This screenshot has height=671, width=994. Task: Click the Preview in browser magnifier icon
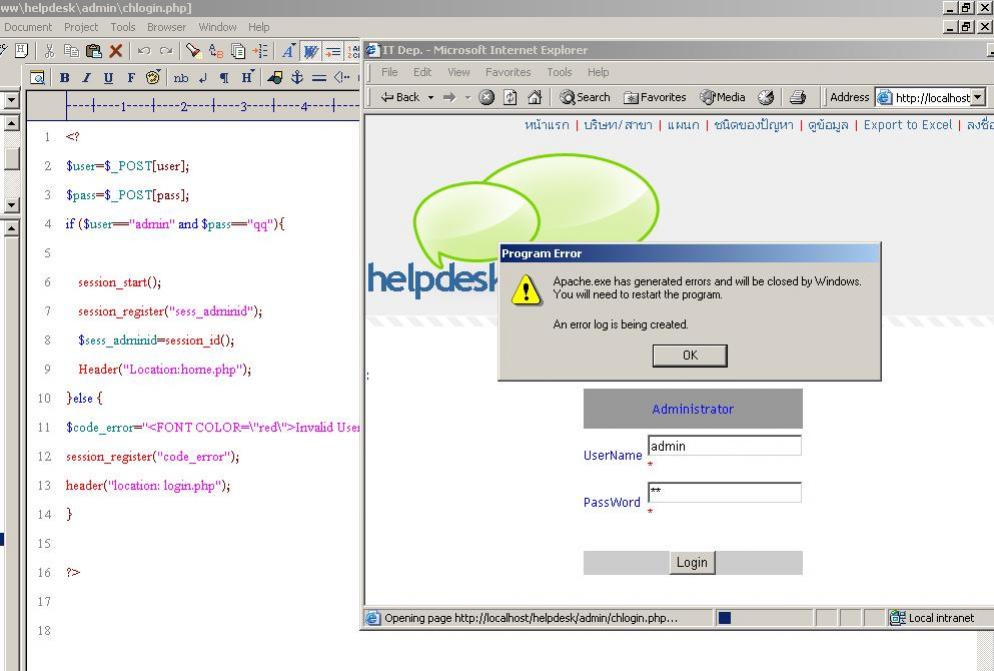pyautogui.click(x=37, y=77)
